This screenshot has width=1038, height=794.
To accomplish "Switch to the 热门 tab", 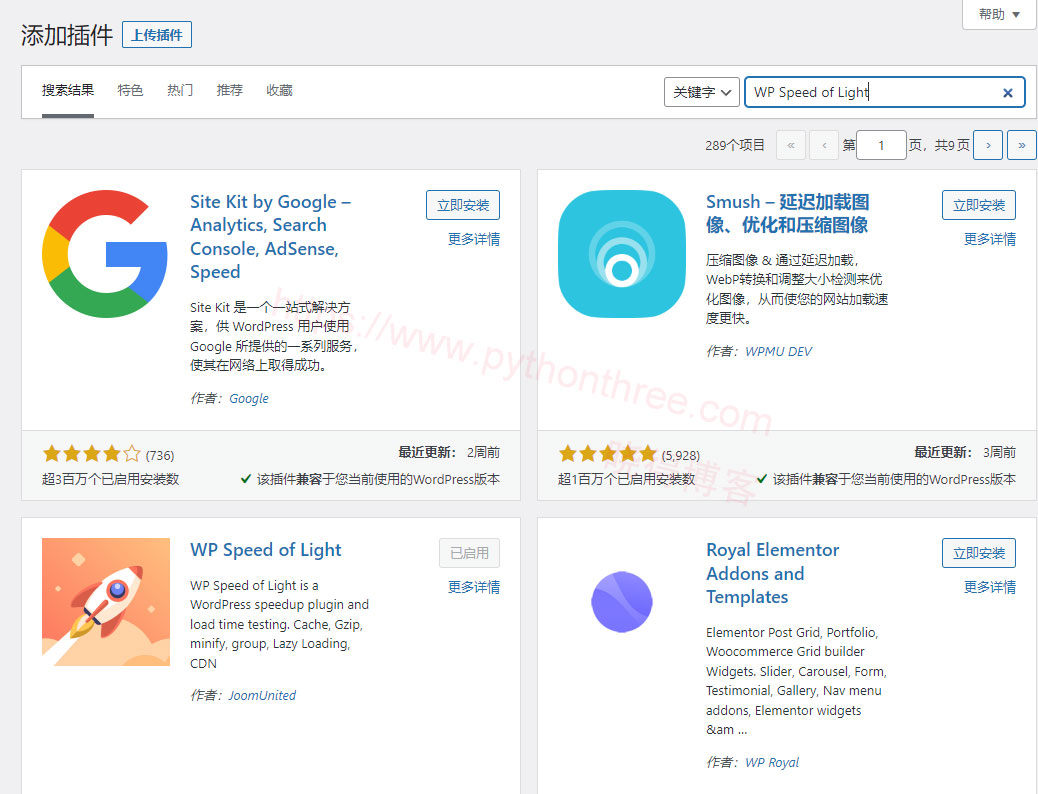I will click(180, 91).
